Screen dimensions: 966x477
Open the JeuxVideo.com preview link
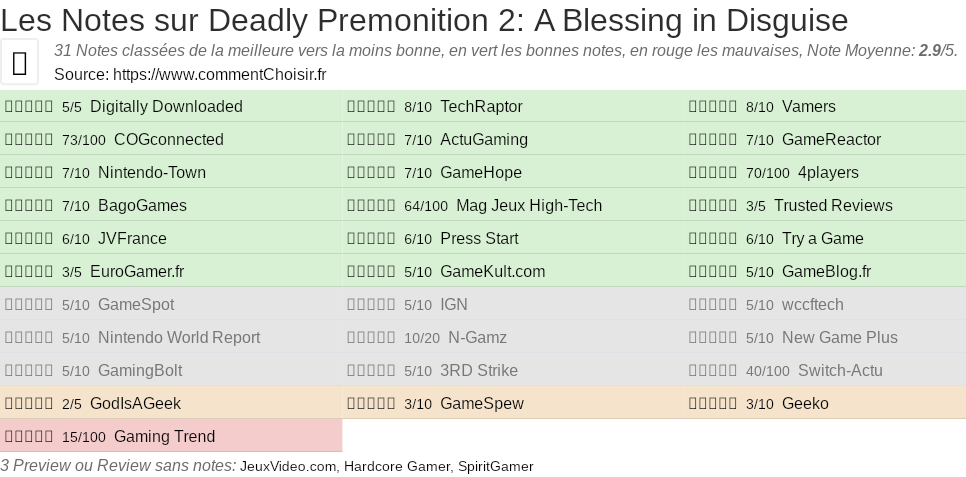[289, 466]
